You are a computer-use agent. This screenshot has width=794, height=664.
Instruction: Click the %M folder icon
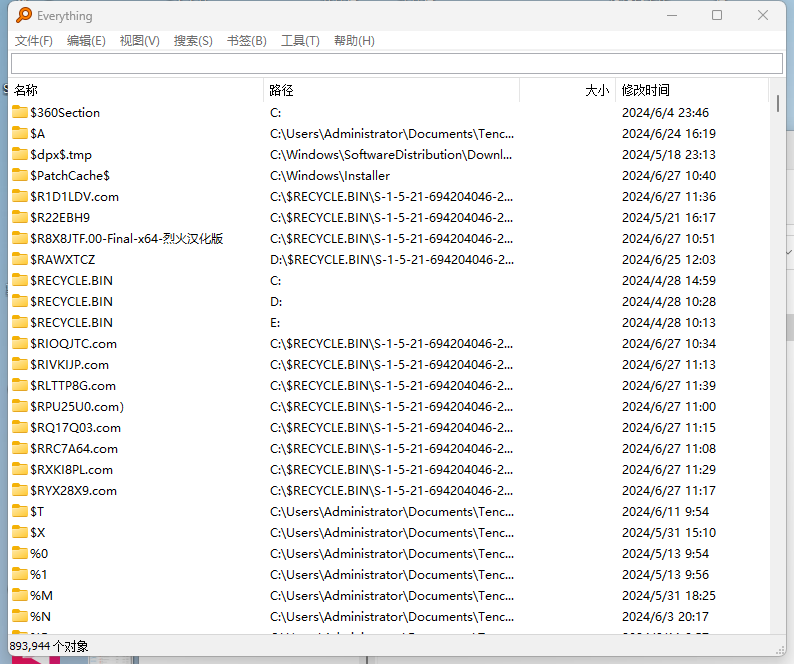tap(19, 595)
